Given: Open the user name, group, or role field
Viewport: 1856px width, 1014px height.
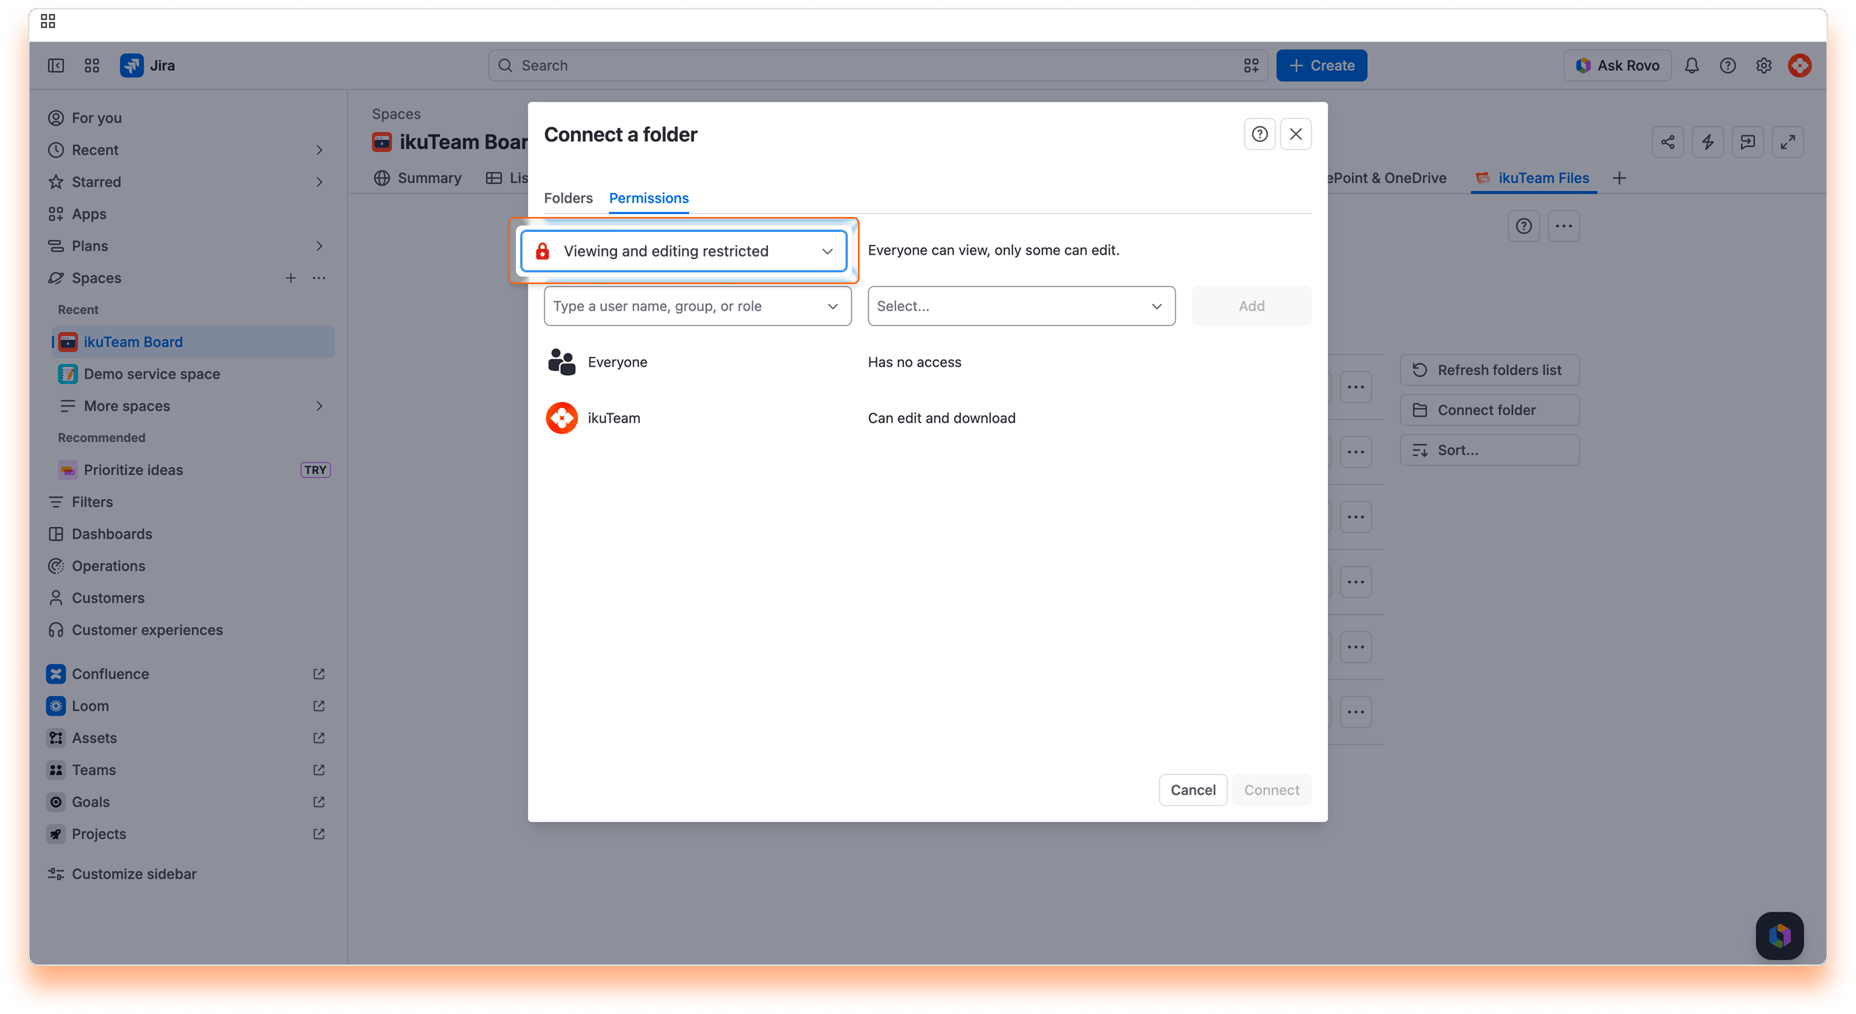Looking at the screenshot, I should 697,306.
